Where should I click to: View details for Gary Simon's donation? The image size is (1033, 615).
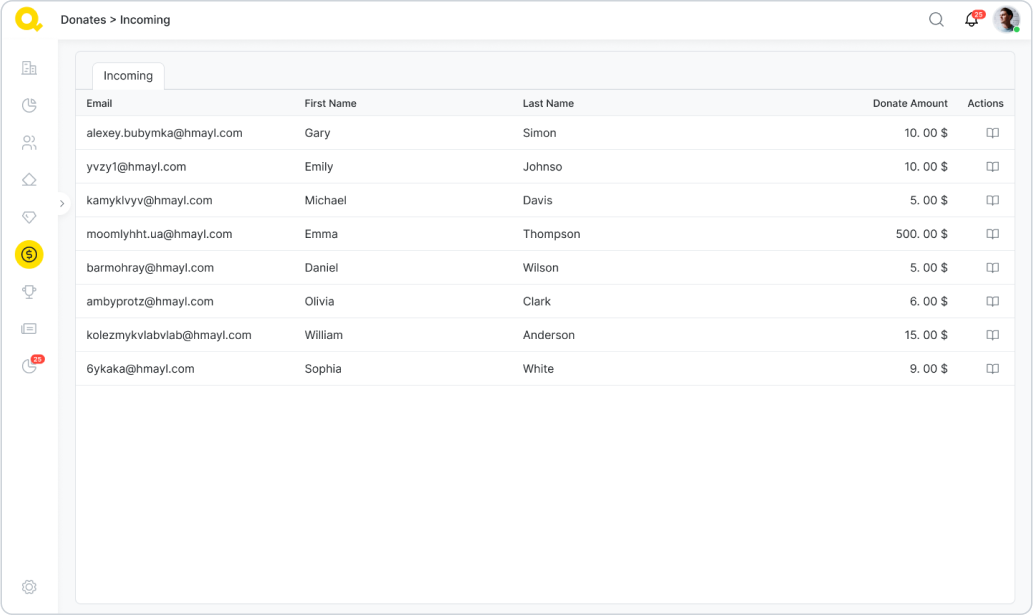pos(992,133)
